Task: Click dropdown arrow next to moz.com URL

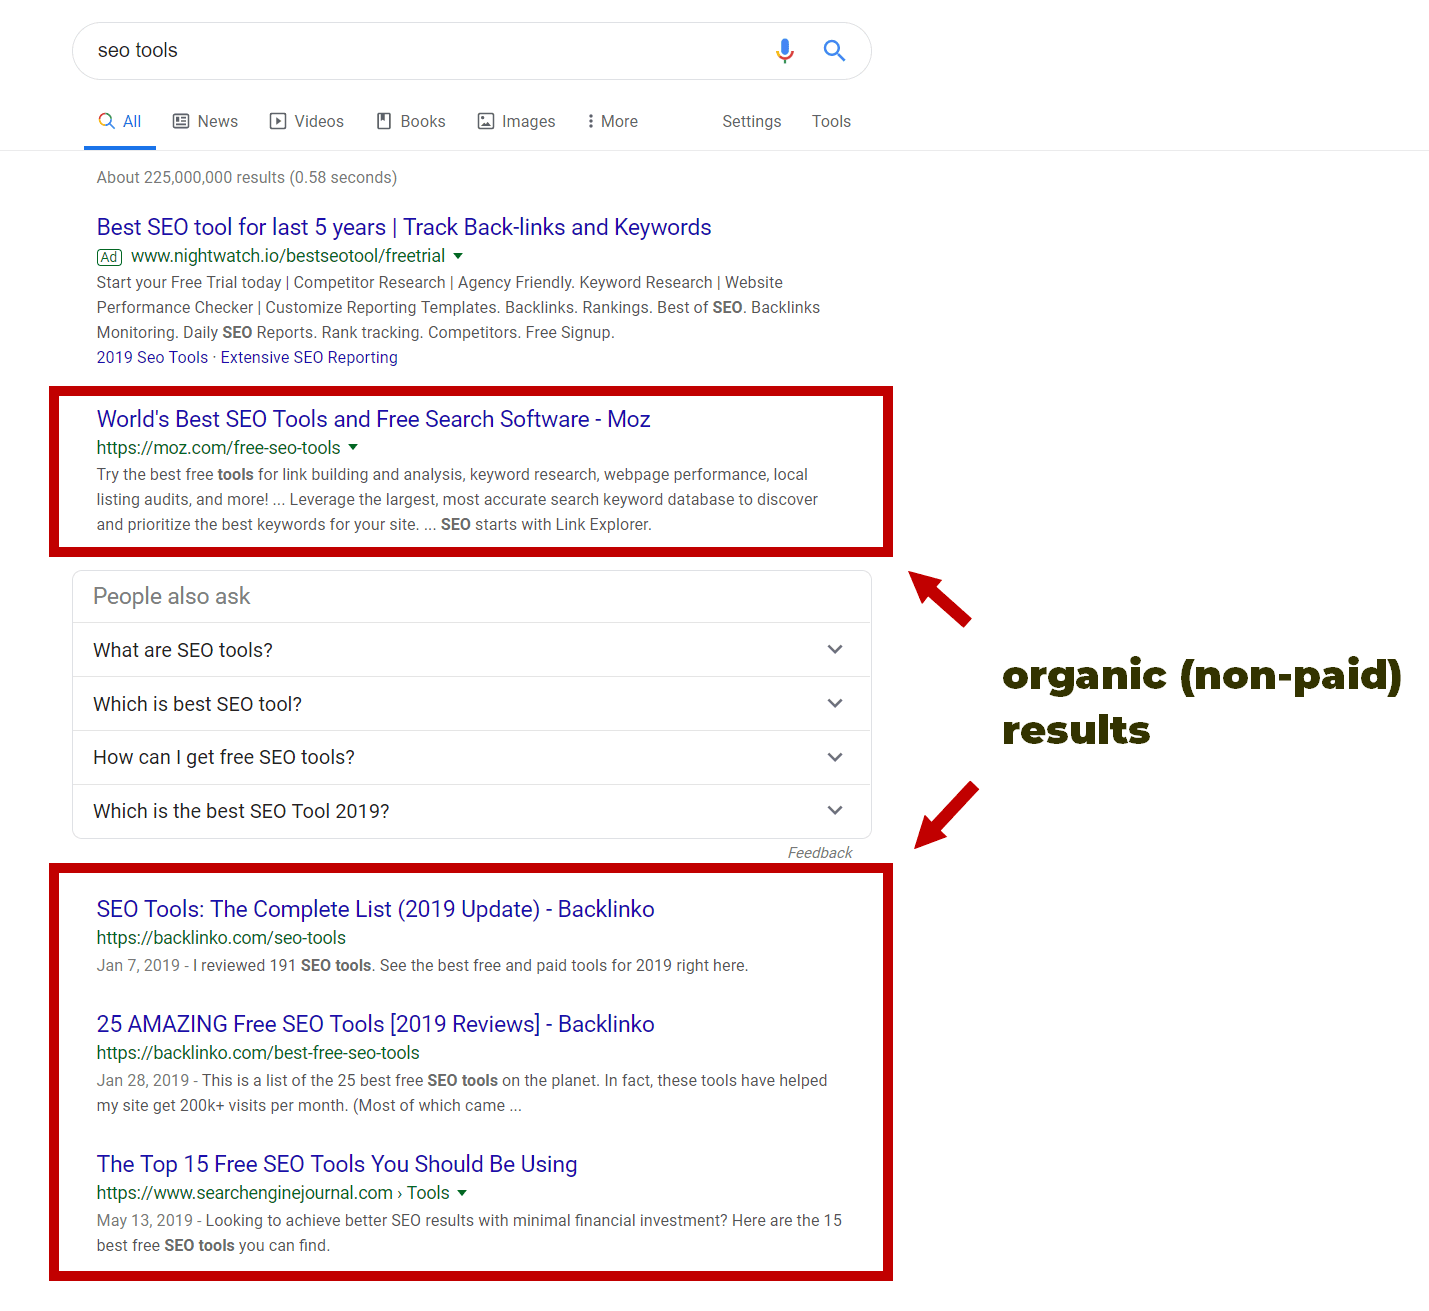Action: (x=353, y=448)
